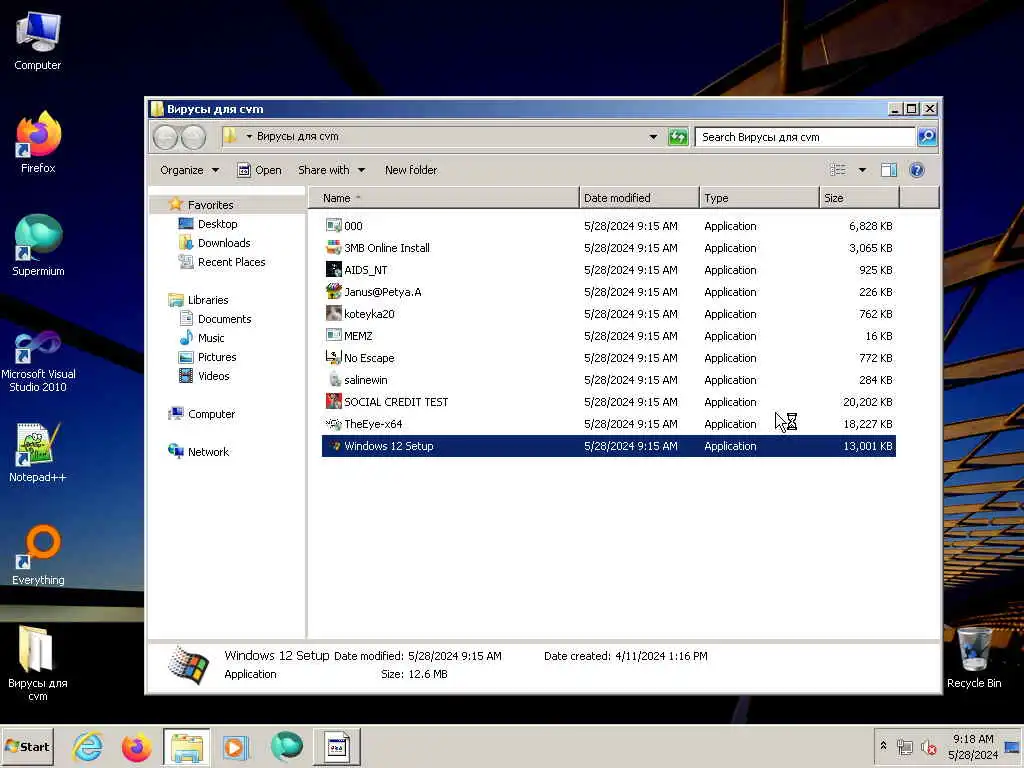Click the Supermium desktop shortcut
Screen dimensions: 1024x768
coord(38,246)
